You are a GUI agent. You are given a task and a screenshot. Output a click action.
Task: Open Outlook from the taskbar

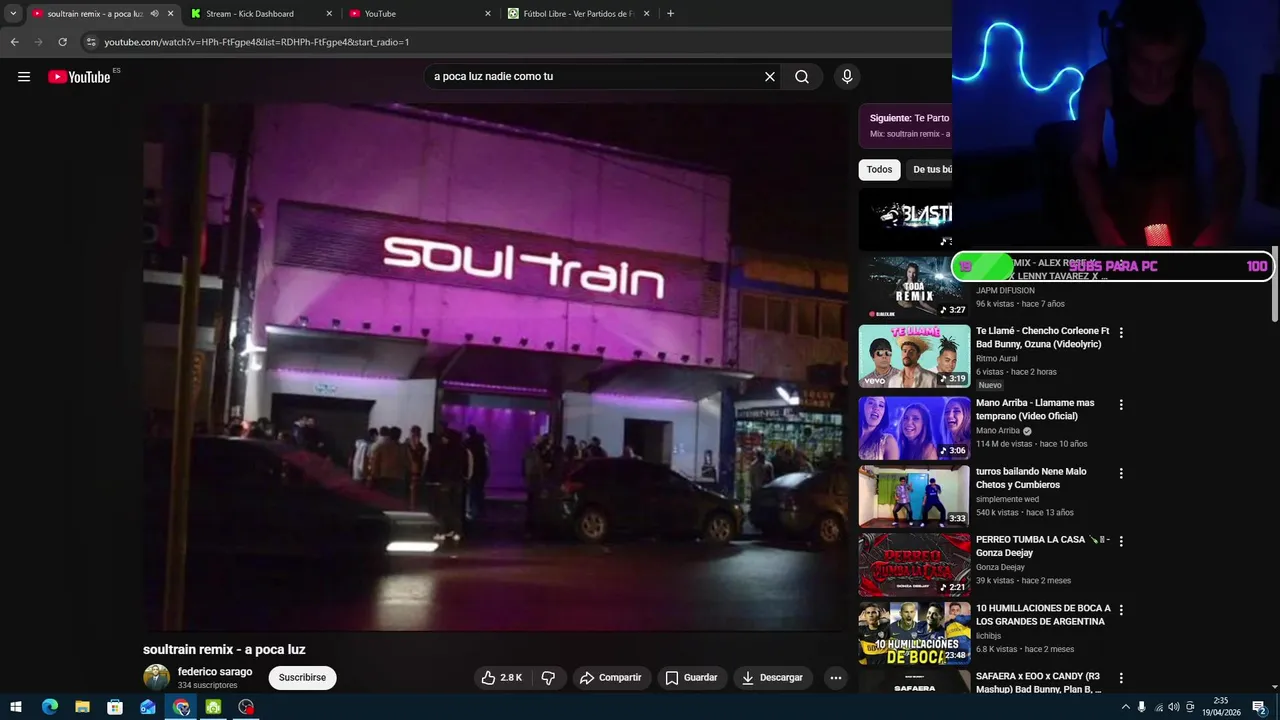(x=148, y=707)
